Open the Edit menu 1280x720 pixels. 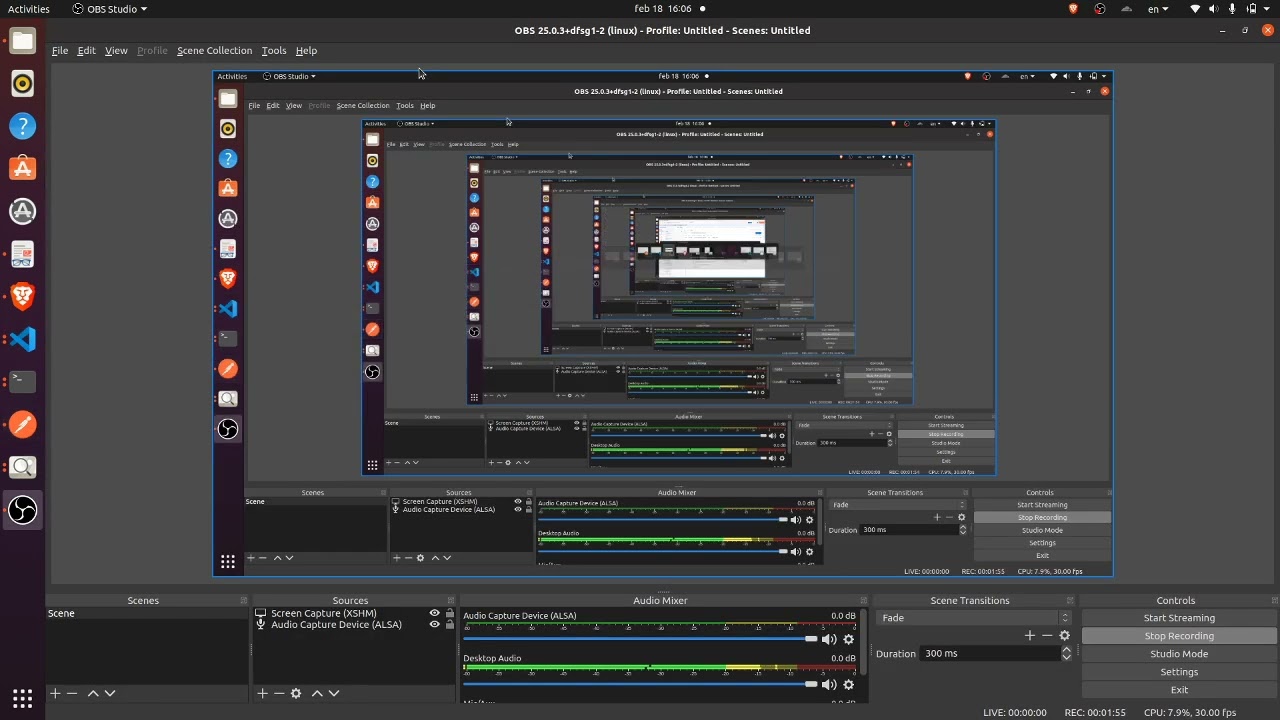[x=87, y=51]
